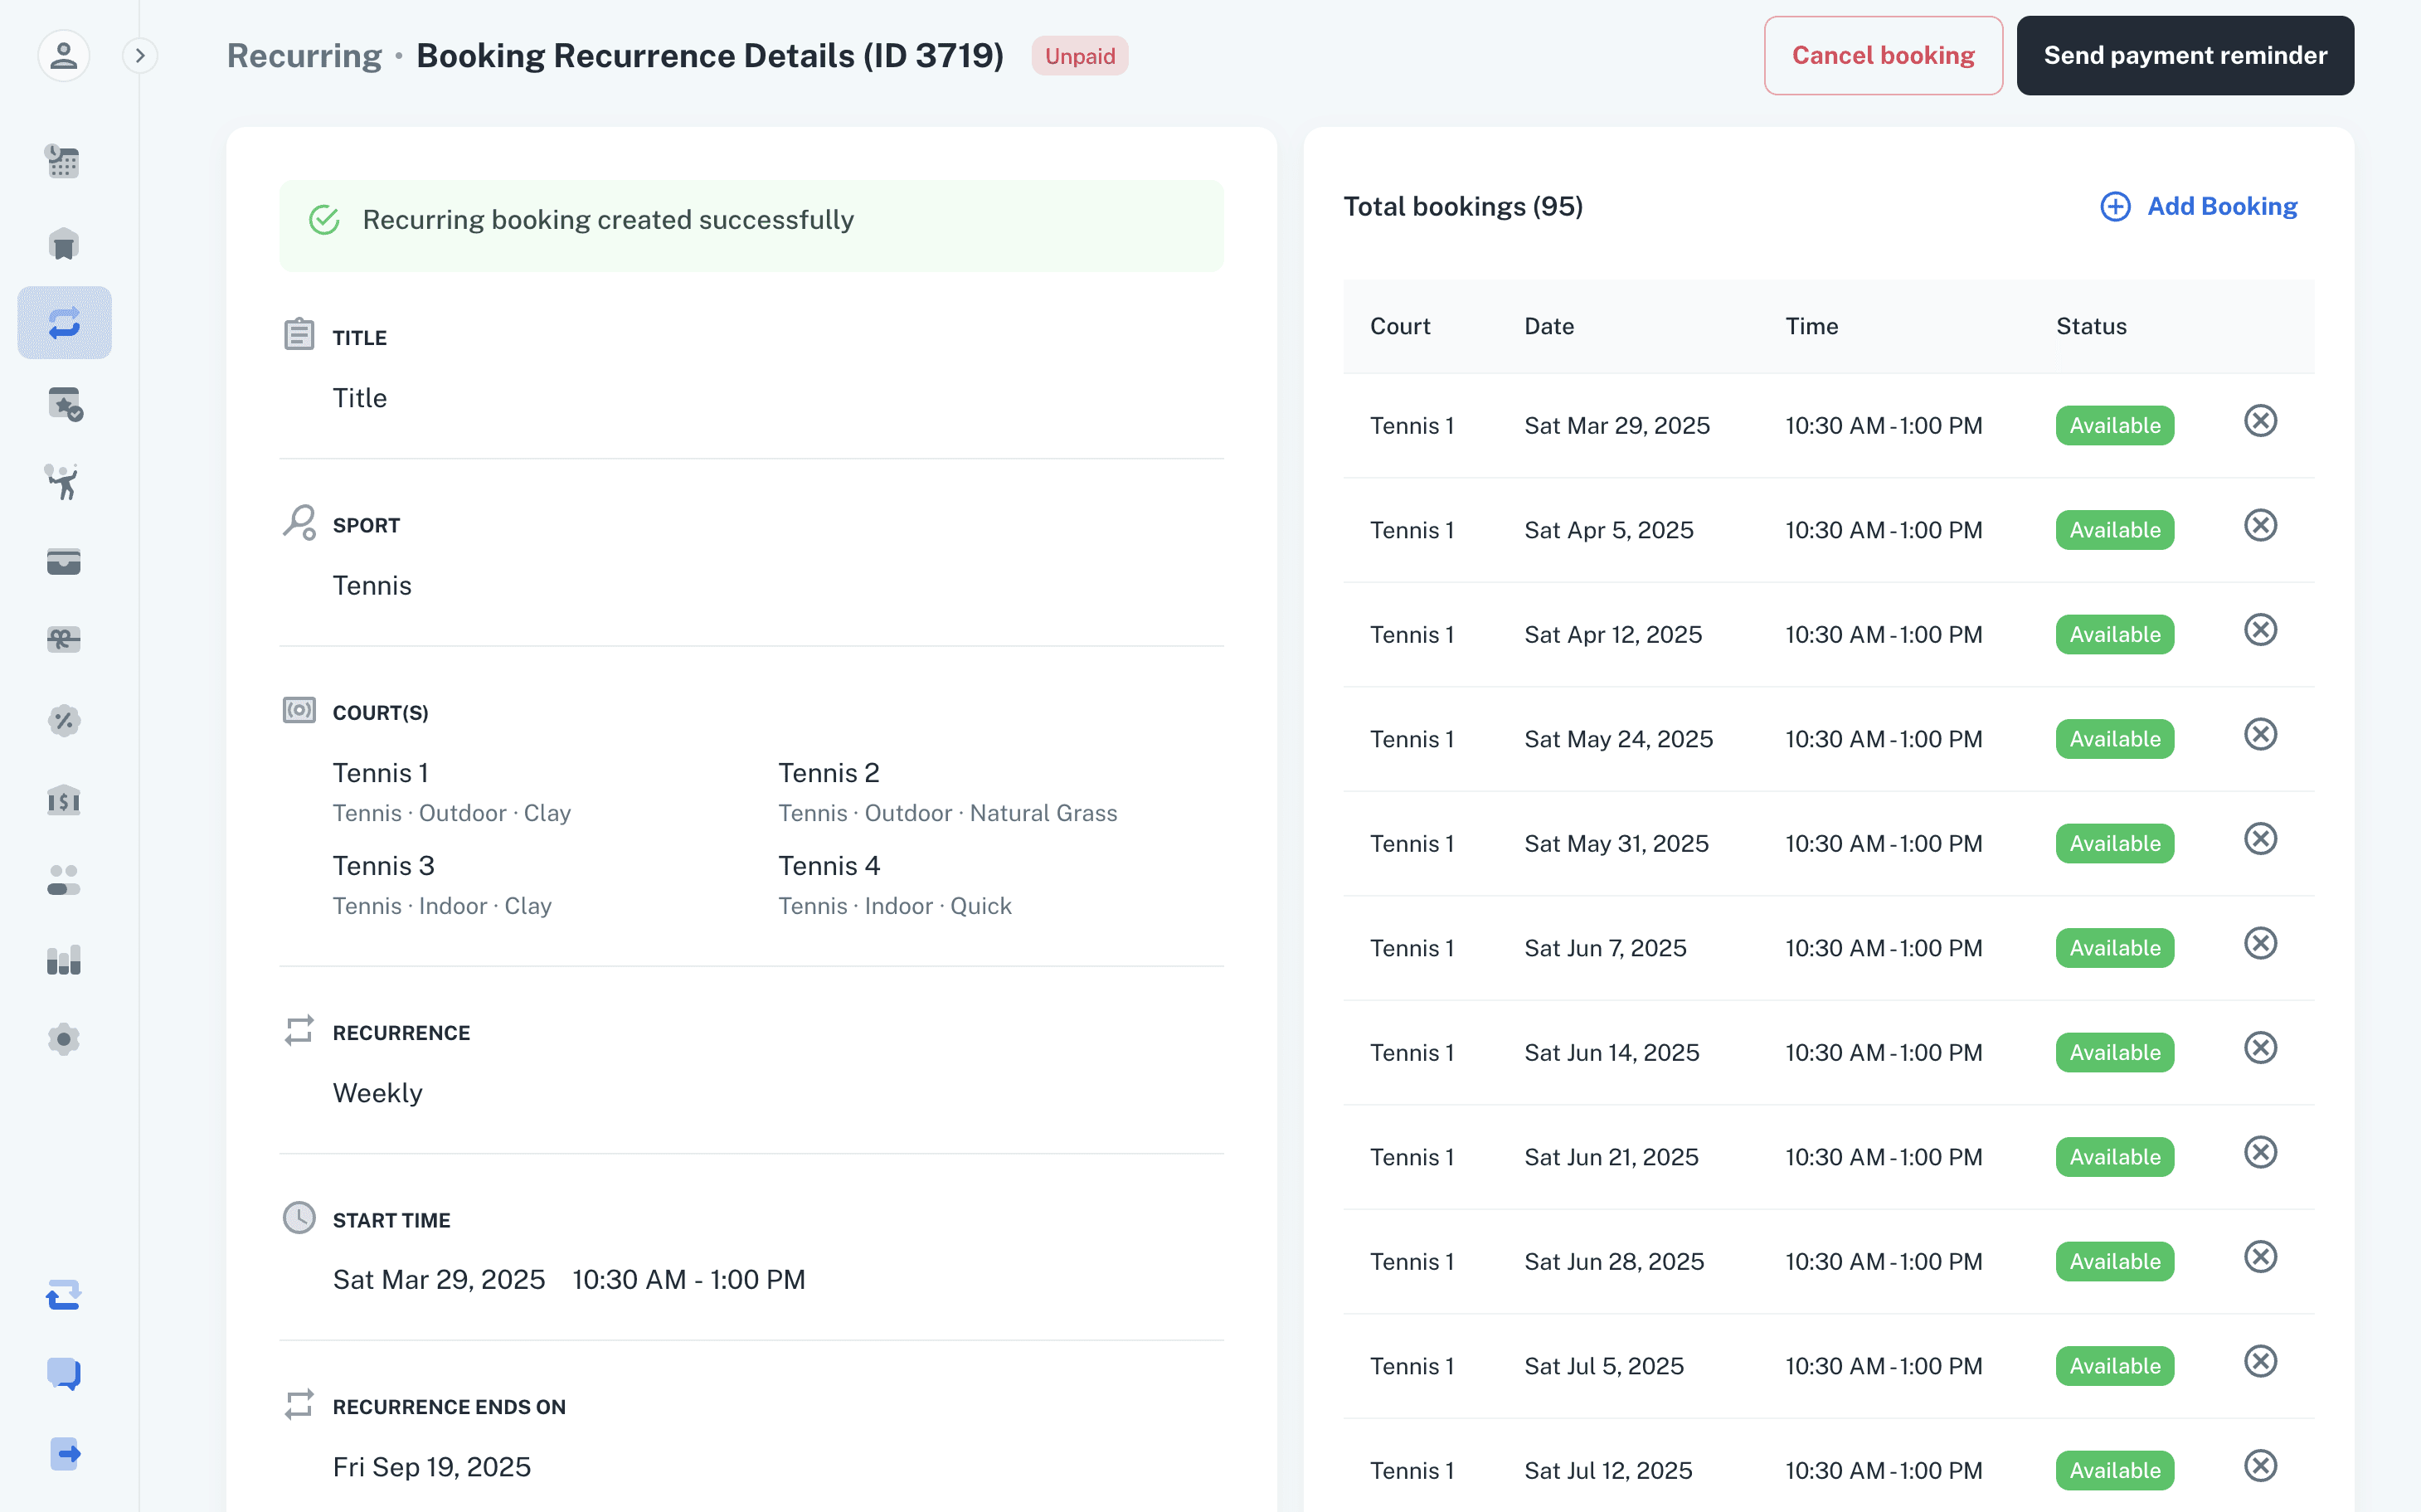Screen dimensions: 2421x1512
Task: Remove the Sat Jul 5, 2025 booking
Action: coord(2260,1361)
